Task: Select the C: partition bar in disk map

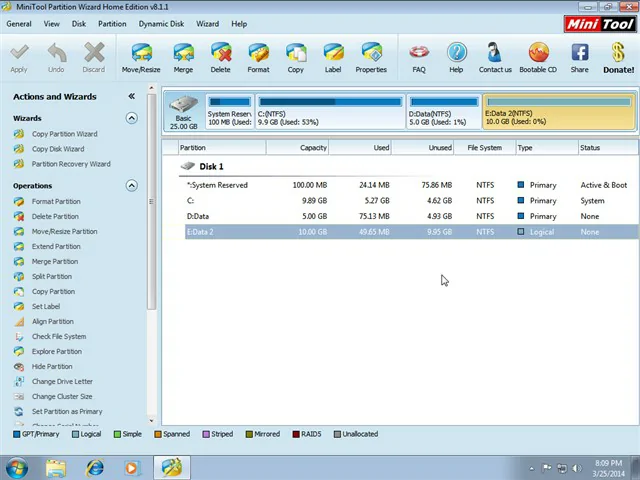Action: (330, 113)
